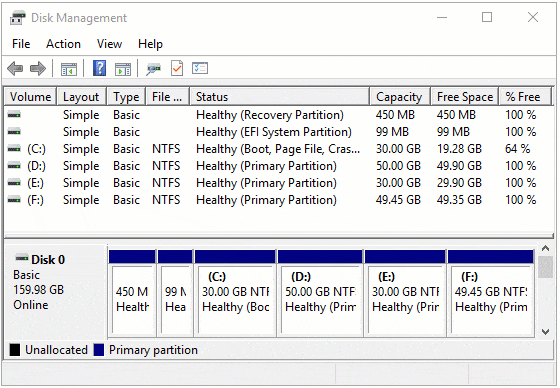The height and width of the screenshot is (388, 560).
Task: Select the (C:) 30.00 GB partition block
Action: (x=235, y=293)
